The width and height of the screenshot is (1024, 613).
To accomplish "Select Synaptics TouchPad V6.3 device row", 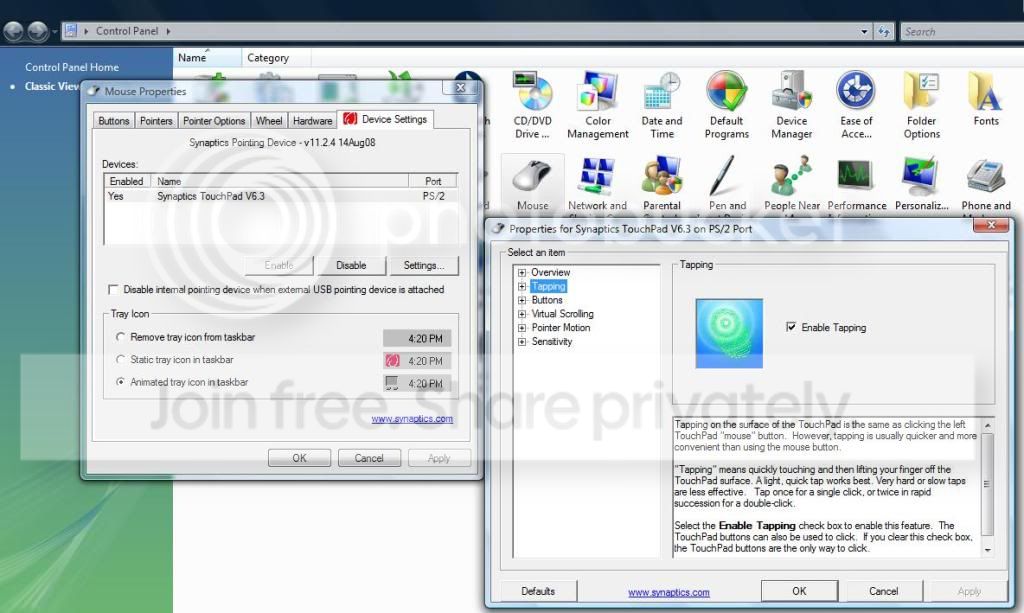I will 280,196.
